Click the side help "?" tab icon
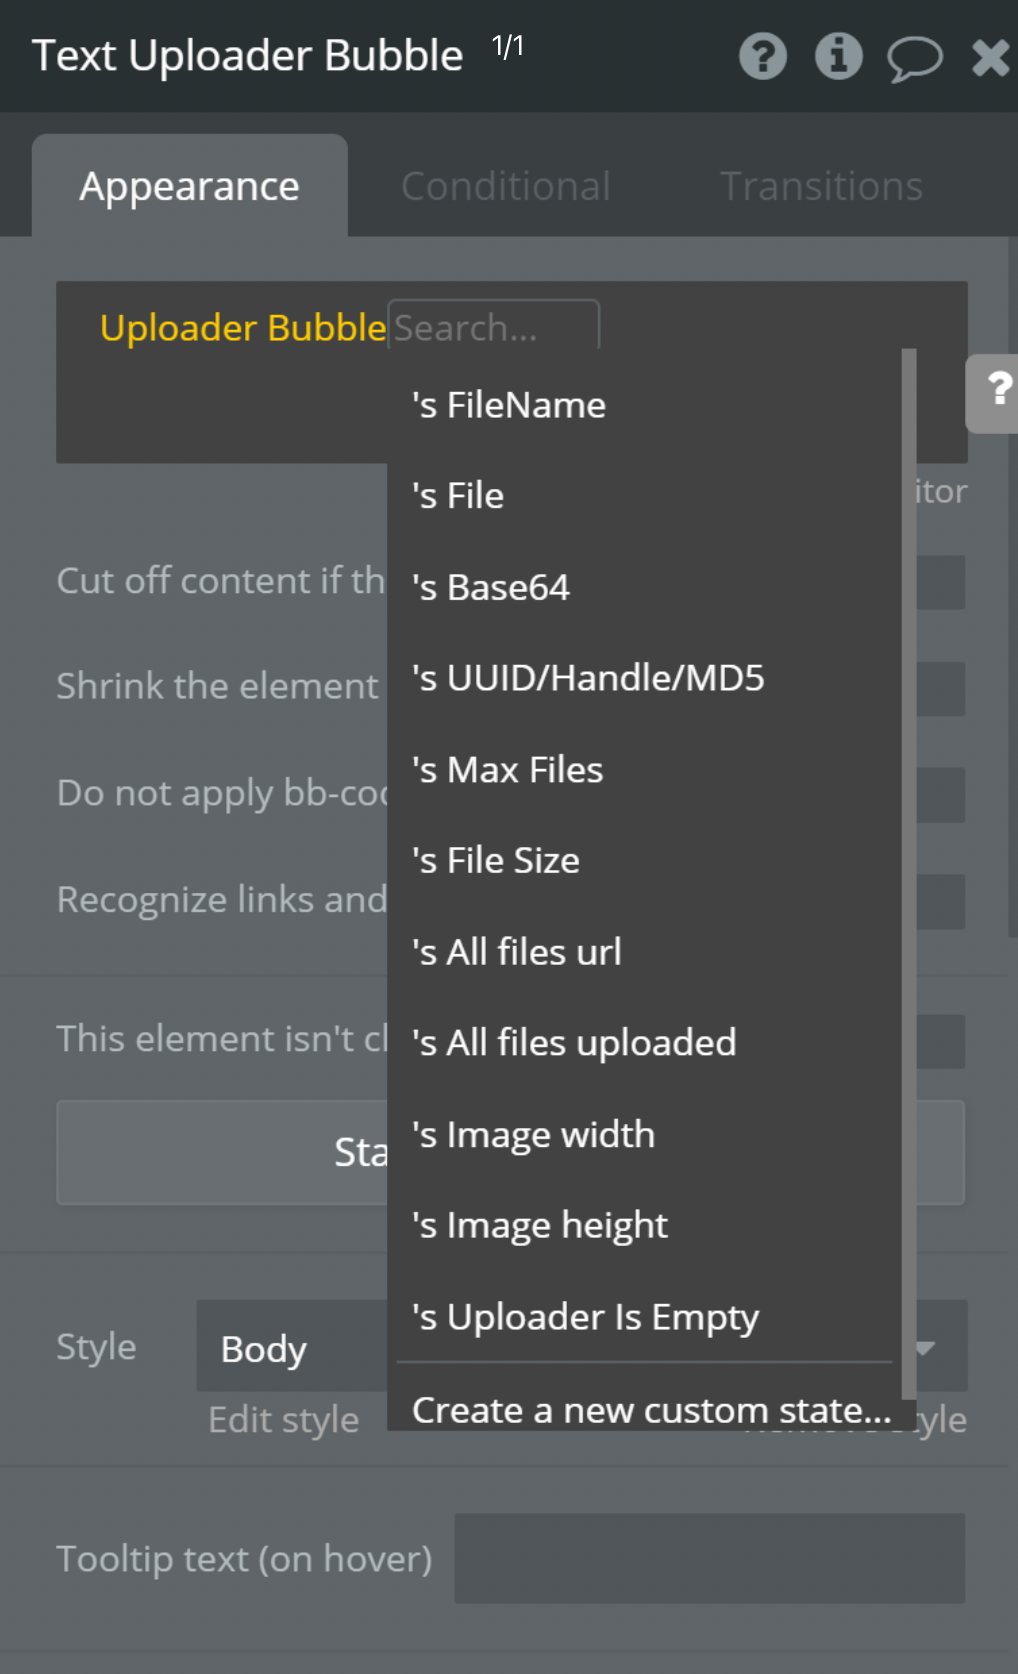Viewport: 1018px width, 1674px height. click(996, 394)
